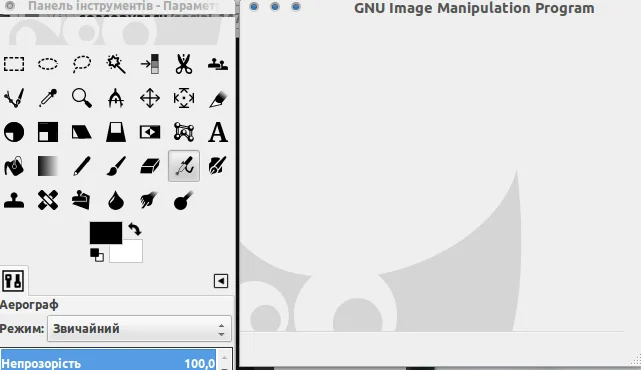The width and height of the screenshot is (641, 370).
Task: Choose the Perspective tool
Action: click(x=116, y=132)
